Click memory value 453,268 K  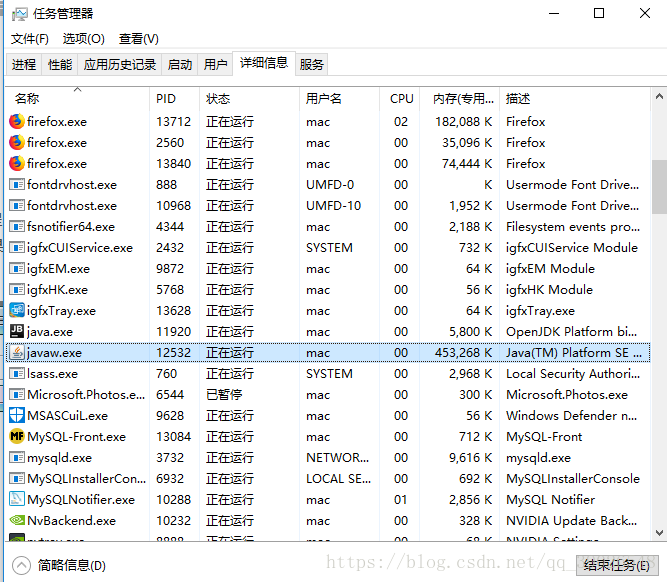click(463, 353)
